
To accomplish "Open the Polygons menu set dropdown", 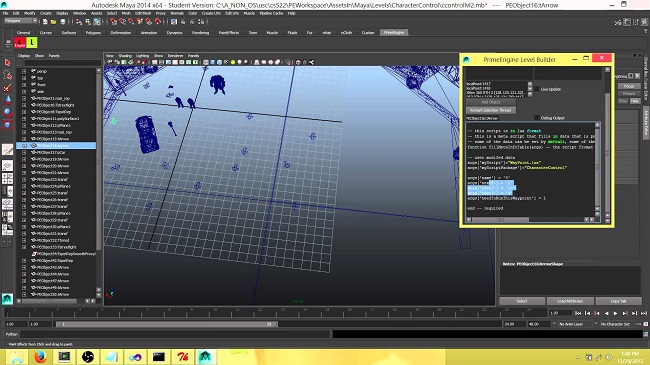I will (x=21, y=21).
